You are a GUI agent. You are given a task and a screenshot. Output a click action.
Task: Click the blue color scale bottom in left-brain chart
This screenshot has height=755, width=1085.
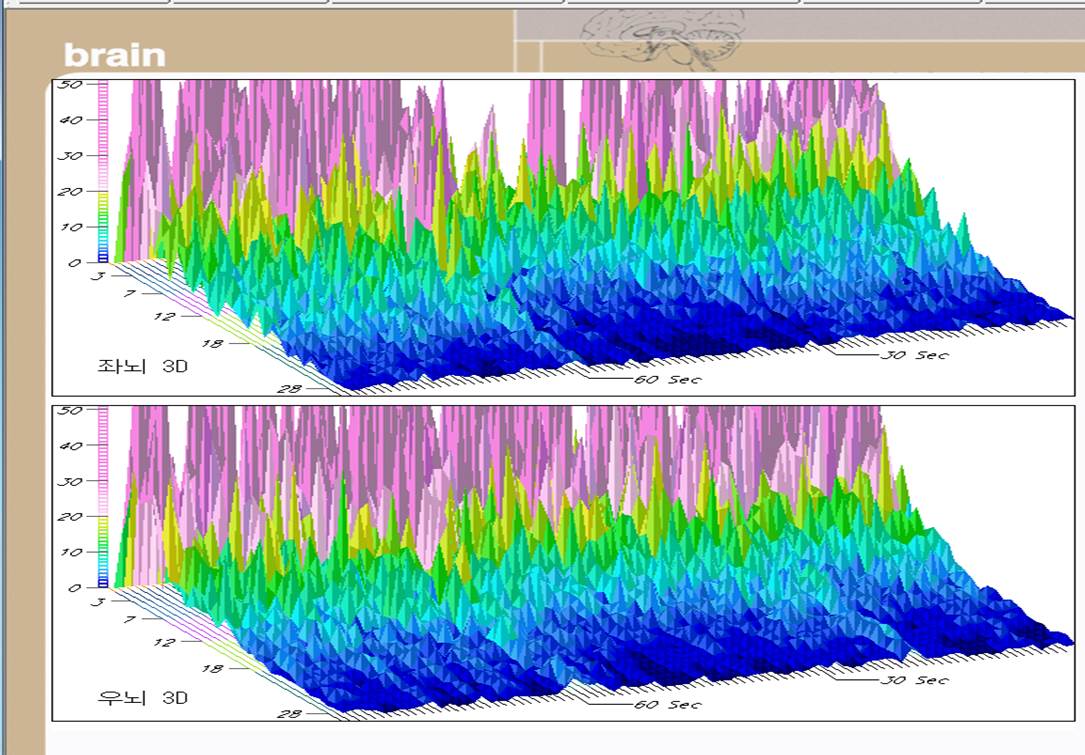tap(102, 256)
